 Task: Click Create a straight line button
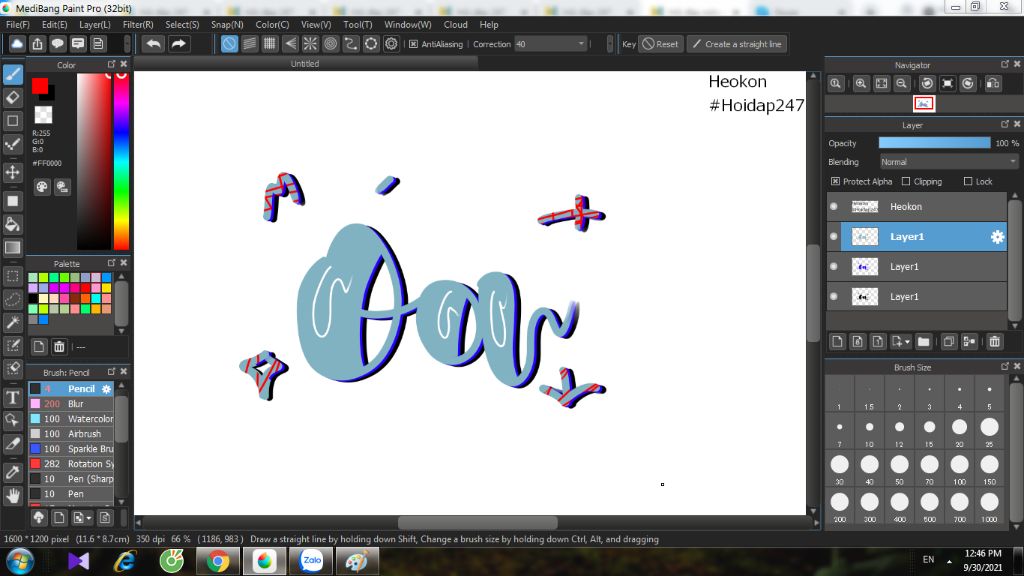[x=737, y=44]
